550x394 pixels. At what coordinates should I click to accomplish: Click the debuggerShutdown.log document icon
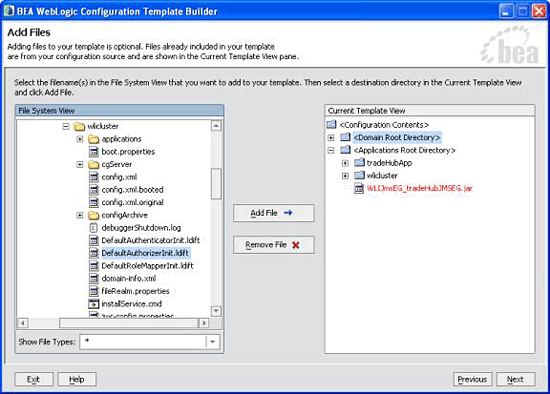[93, 228]
